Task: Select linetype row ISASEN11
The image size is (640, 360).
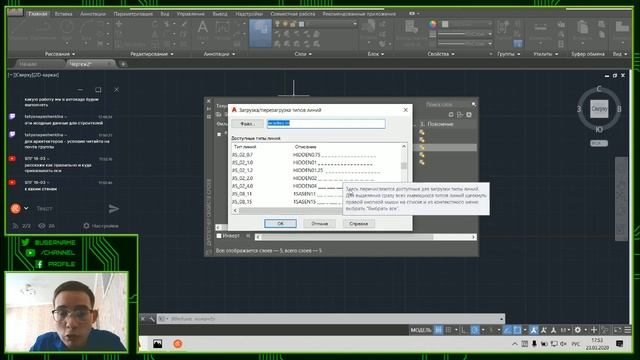Action: 287,194
